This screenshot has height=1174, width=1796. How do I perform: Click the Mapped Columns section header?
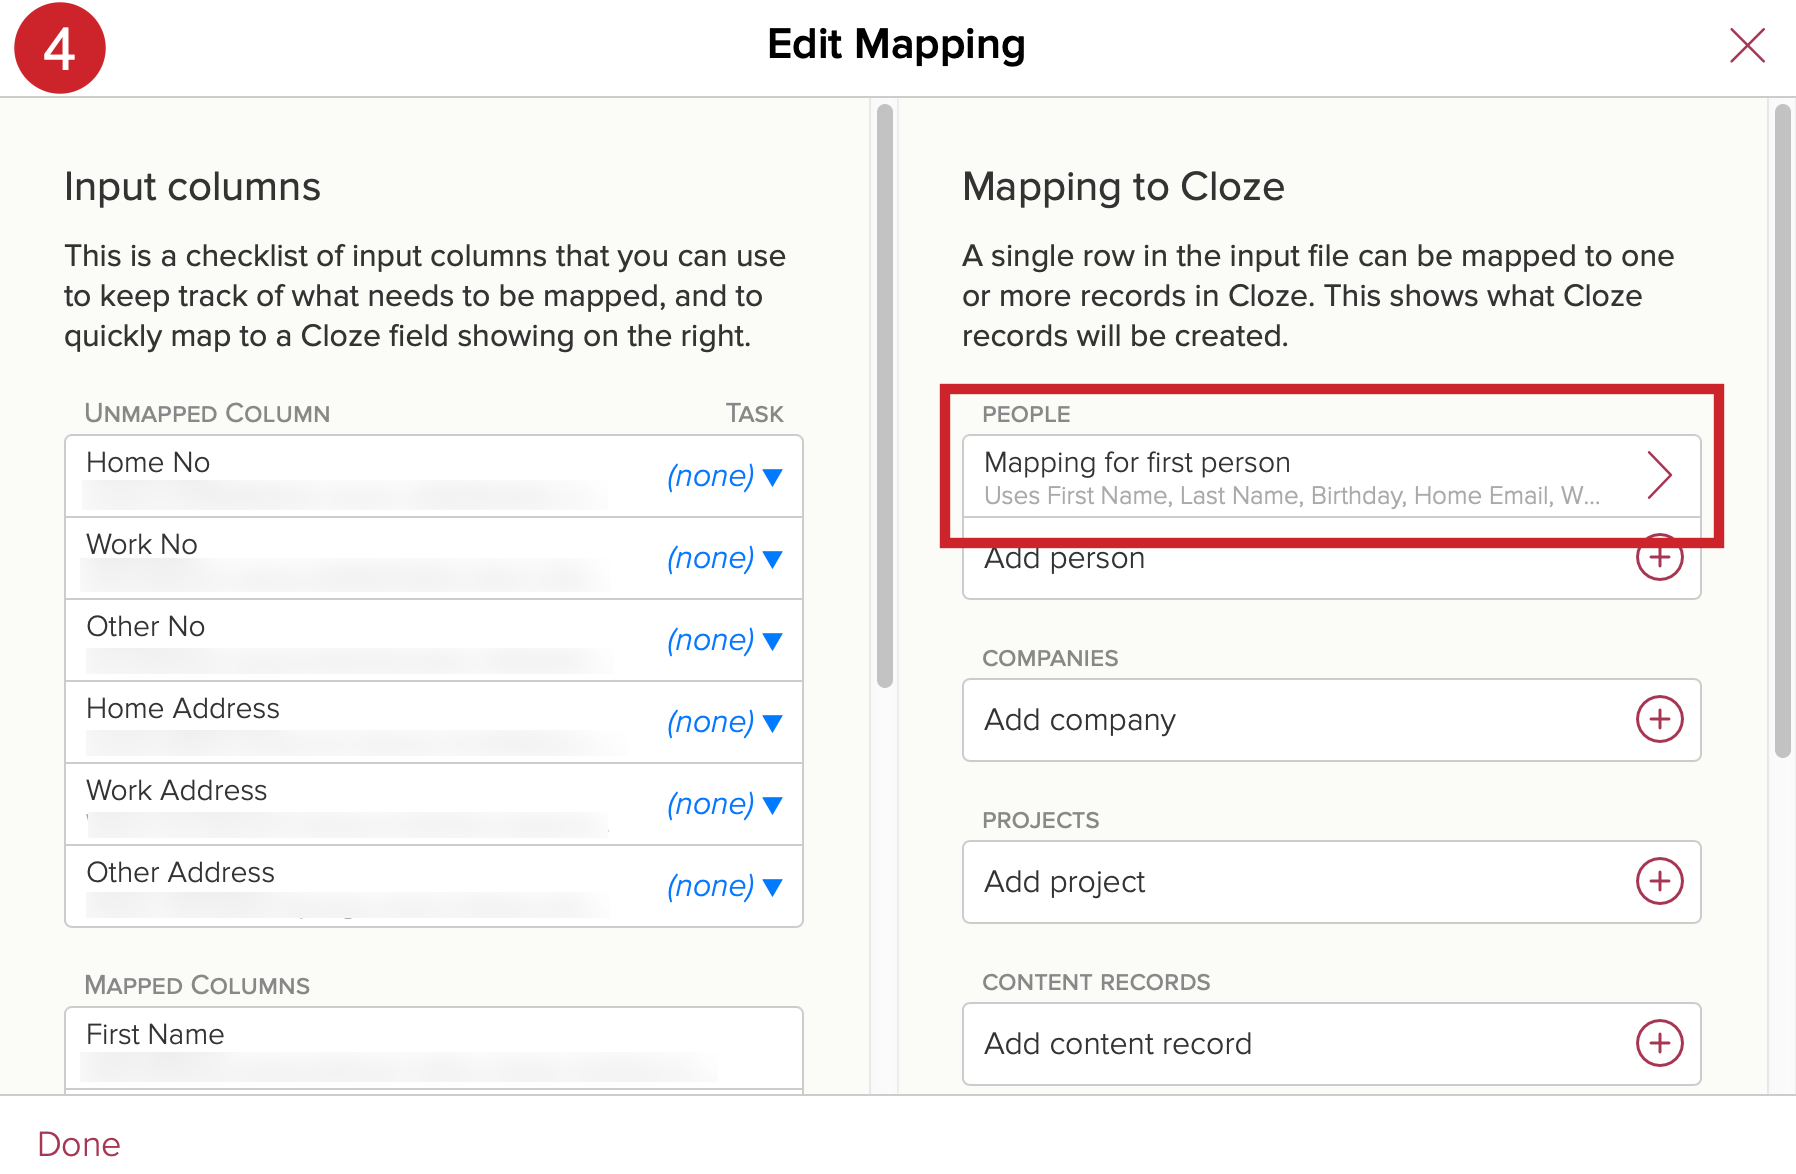(x=197, y=985)
